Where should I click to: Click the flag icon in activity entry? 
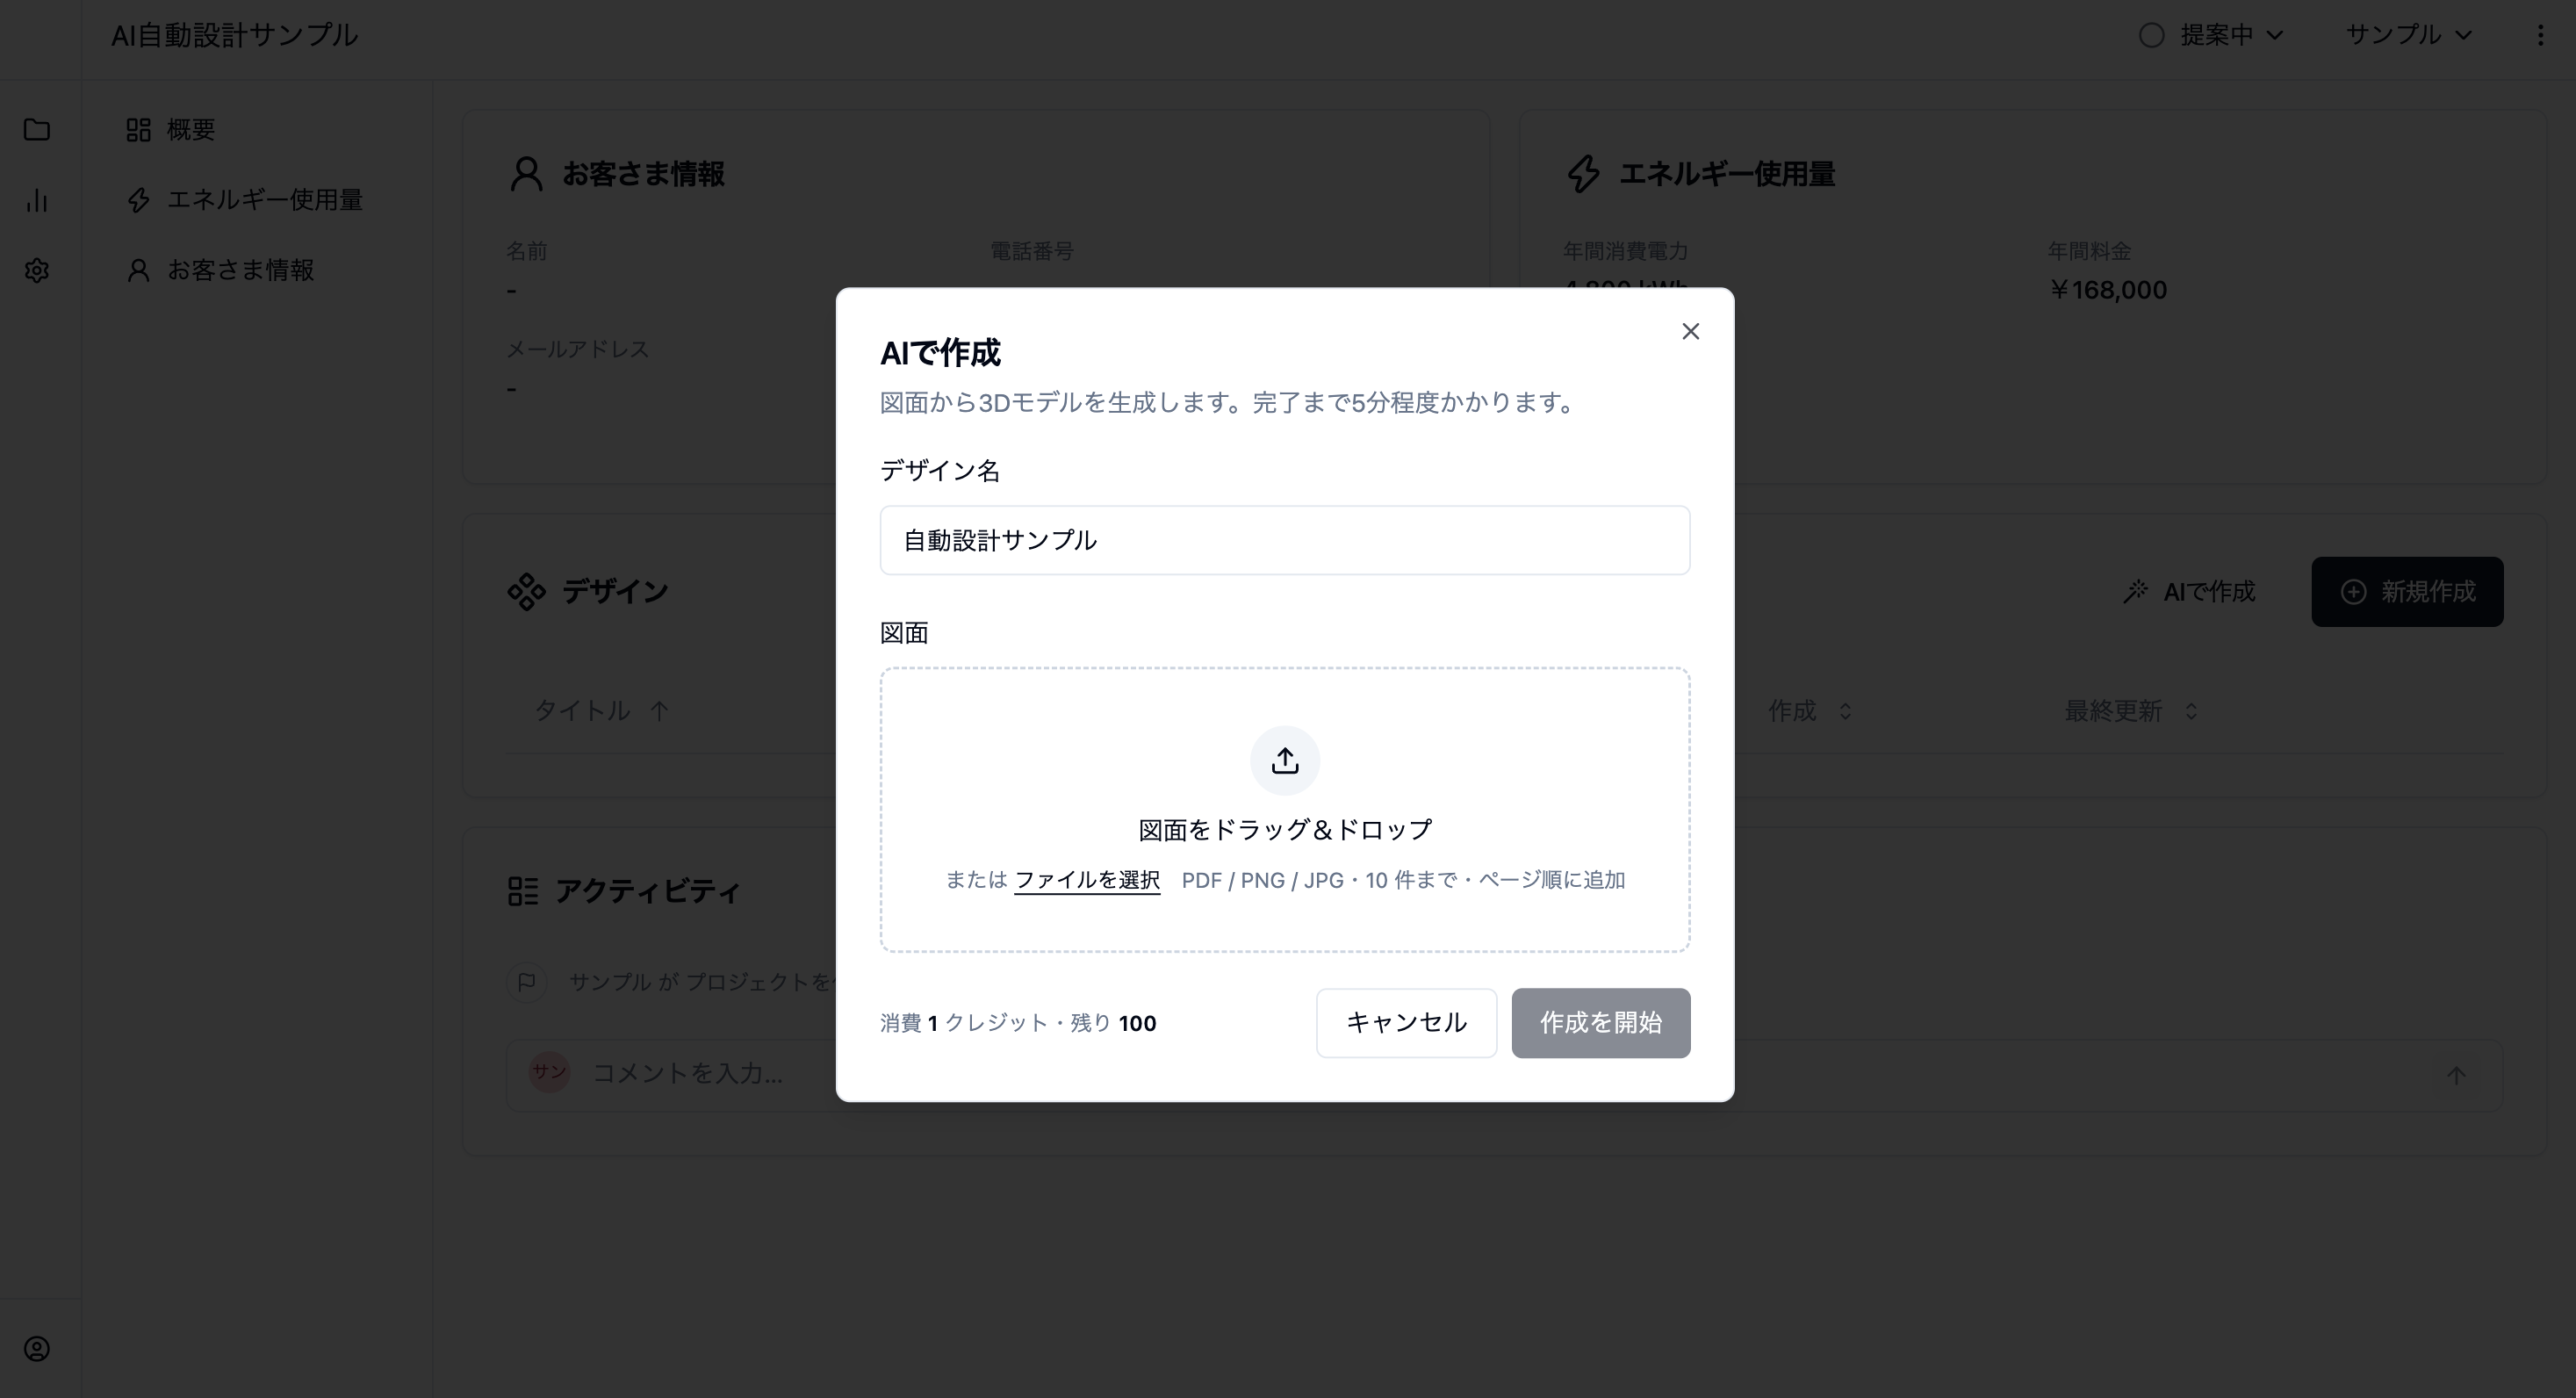[526, 982]
